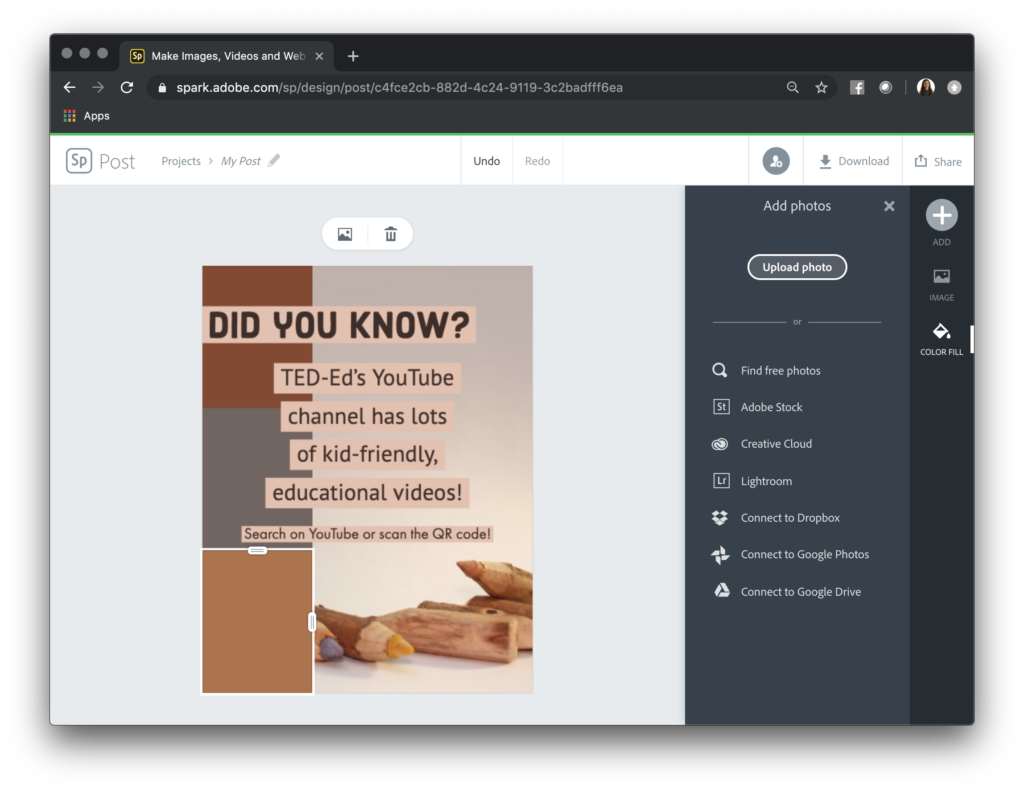1024x791 pixels.
Task: Click the Add plus icon
Action: coord(941,214)
